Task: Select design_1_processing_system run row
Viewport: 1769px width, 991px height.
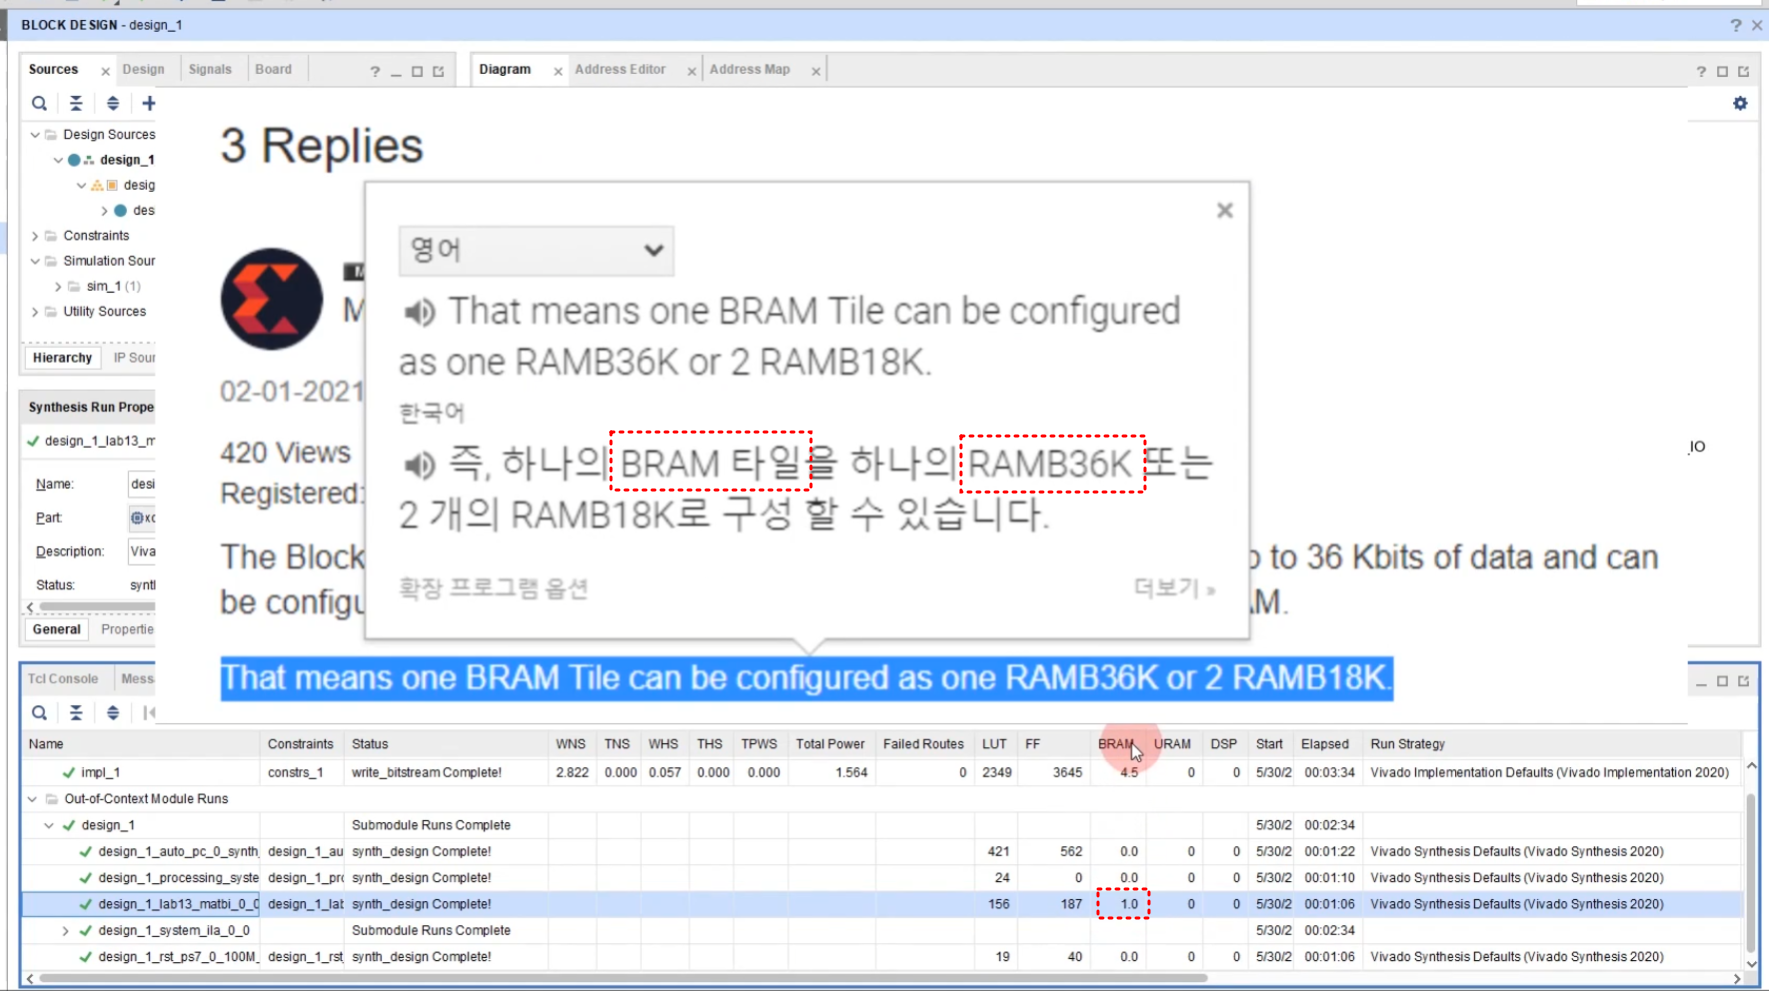Action: 883,877
